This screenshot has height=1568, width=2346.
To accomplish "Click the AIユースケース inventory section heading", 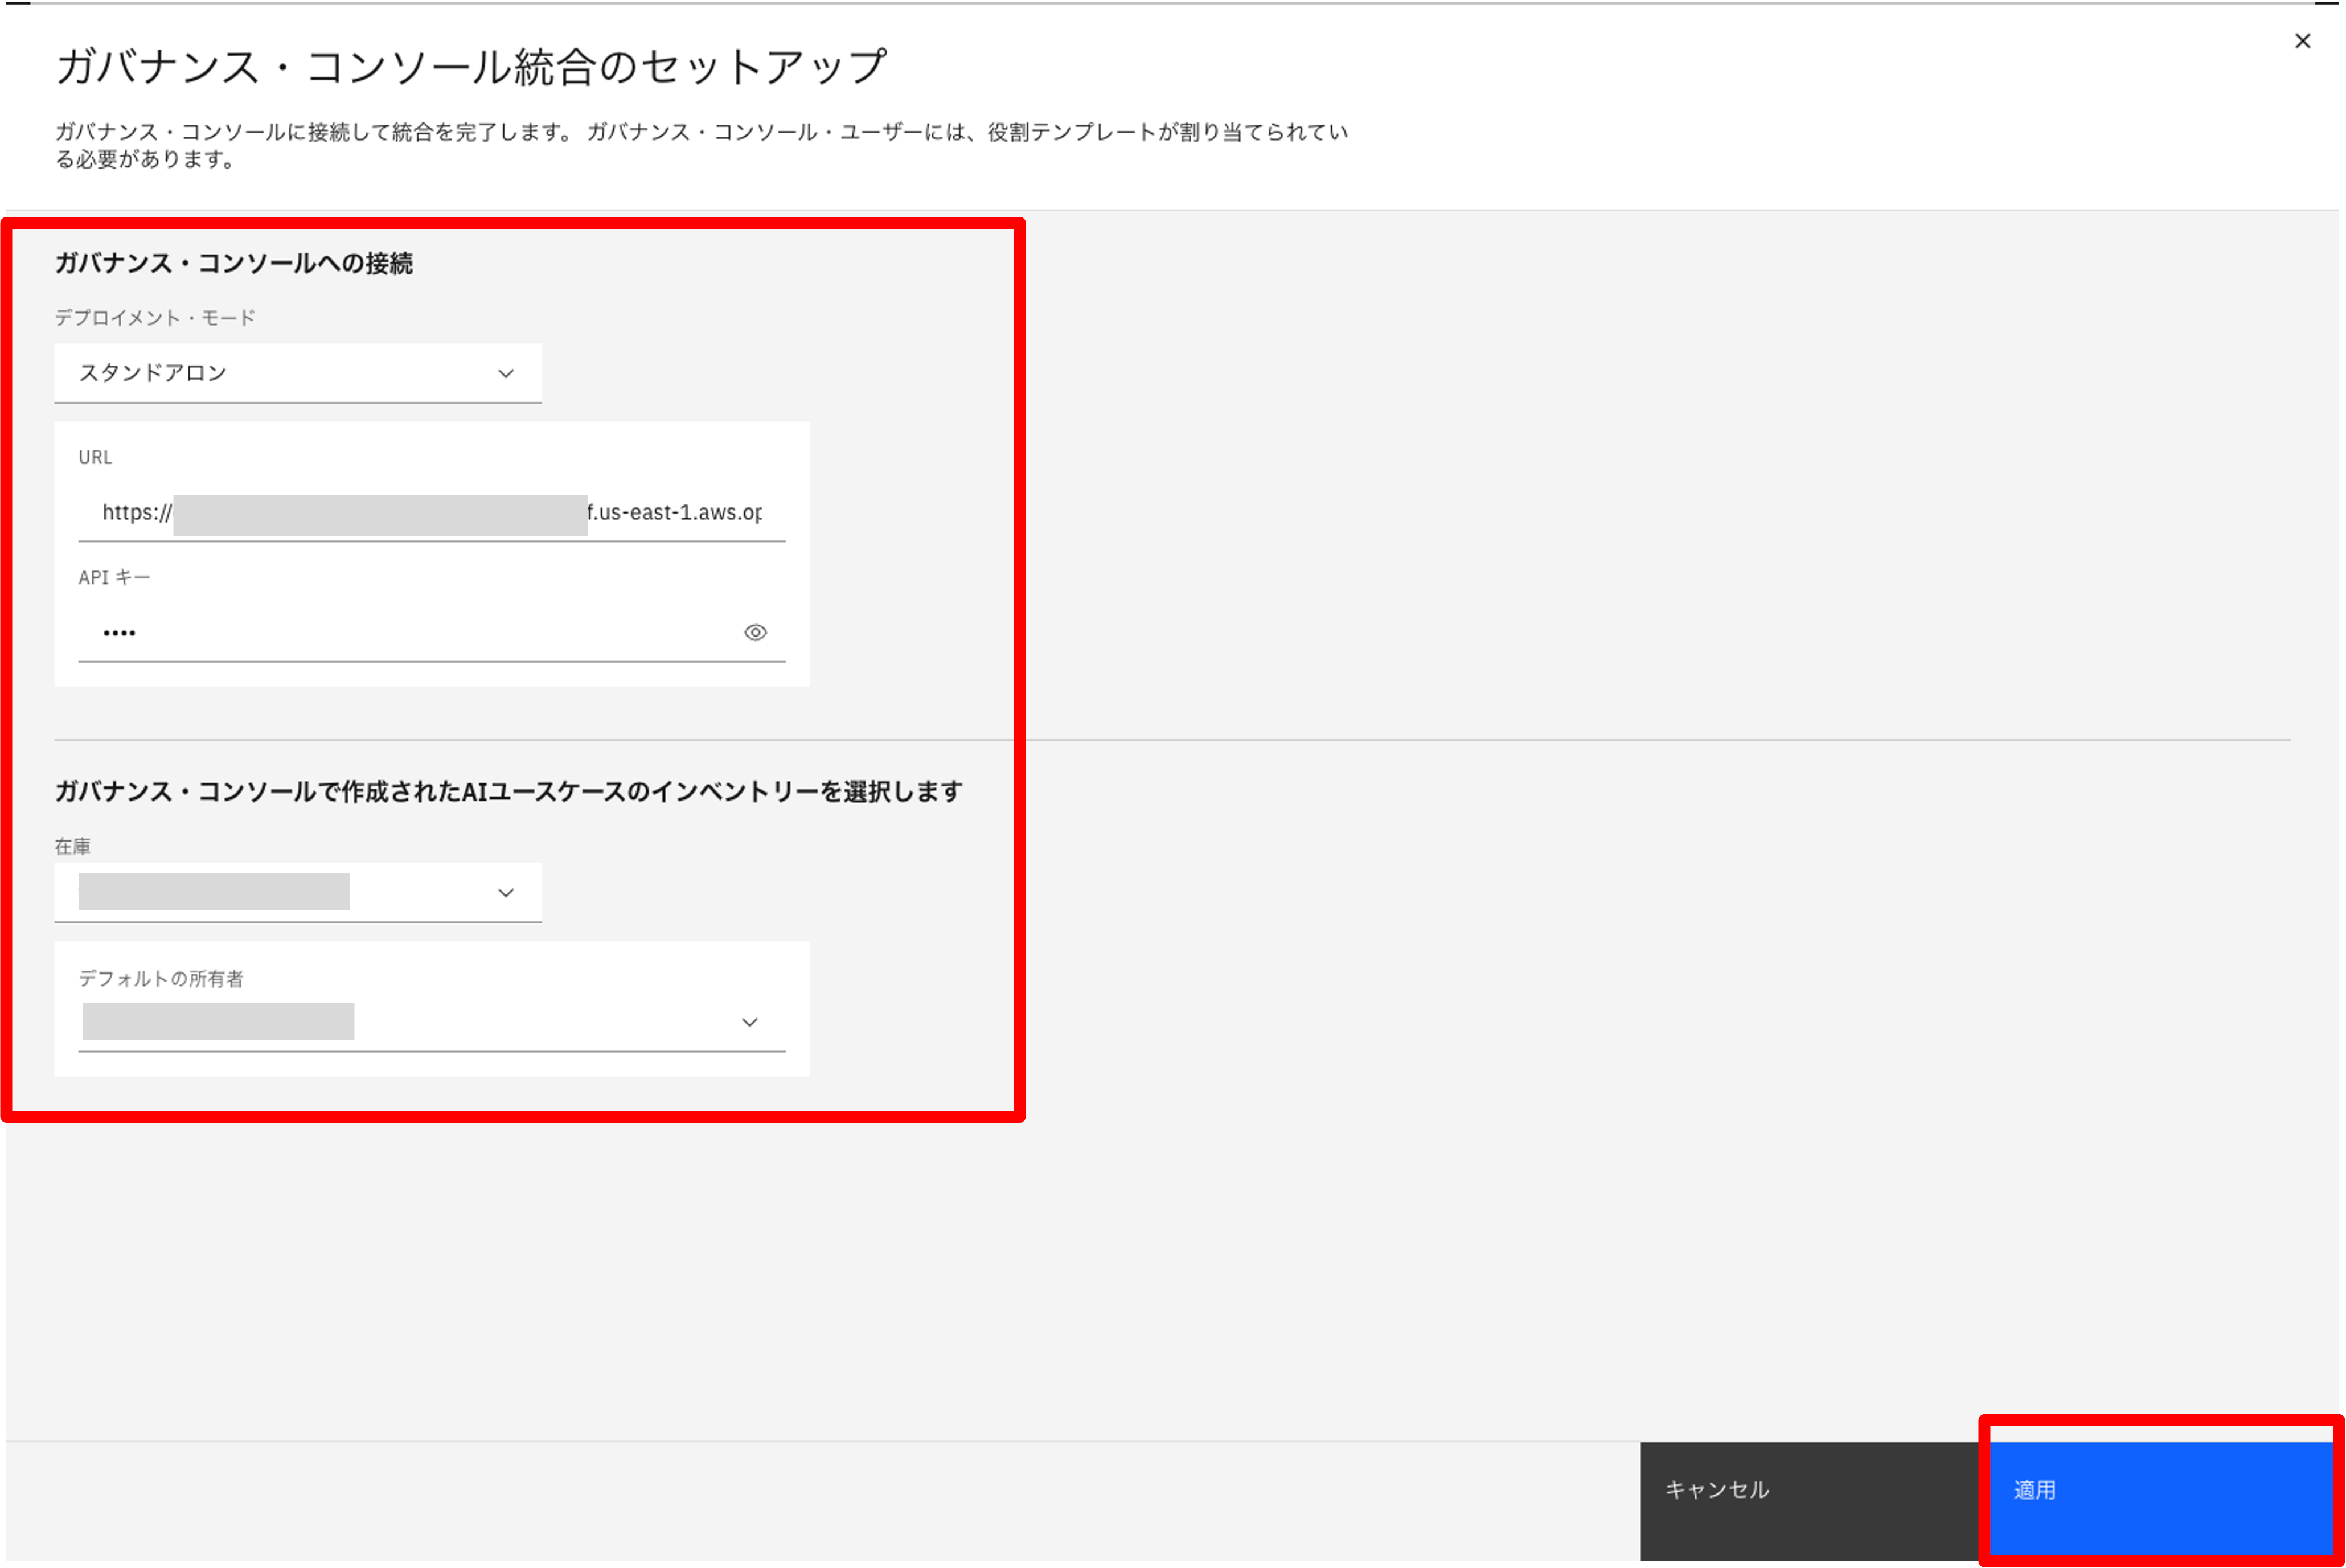I will [x=508, y=791].
